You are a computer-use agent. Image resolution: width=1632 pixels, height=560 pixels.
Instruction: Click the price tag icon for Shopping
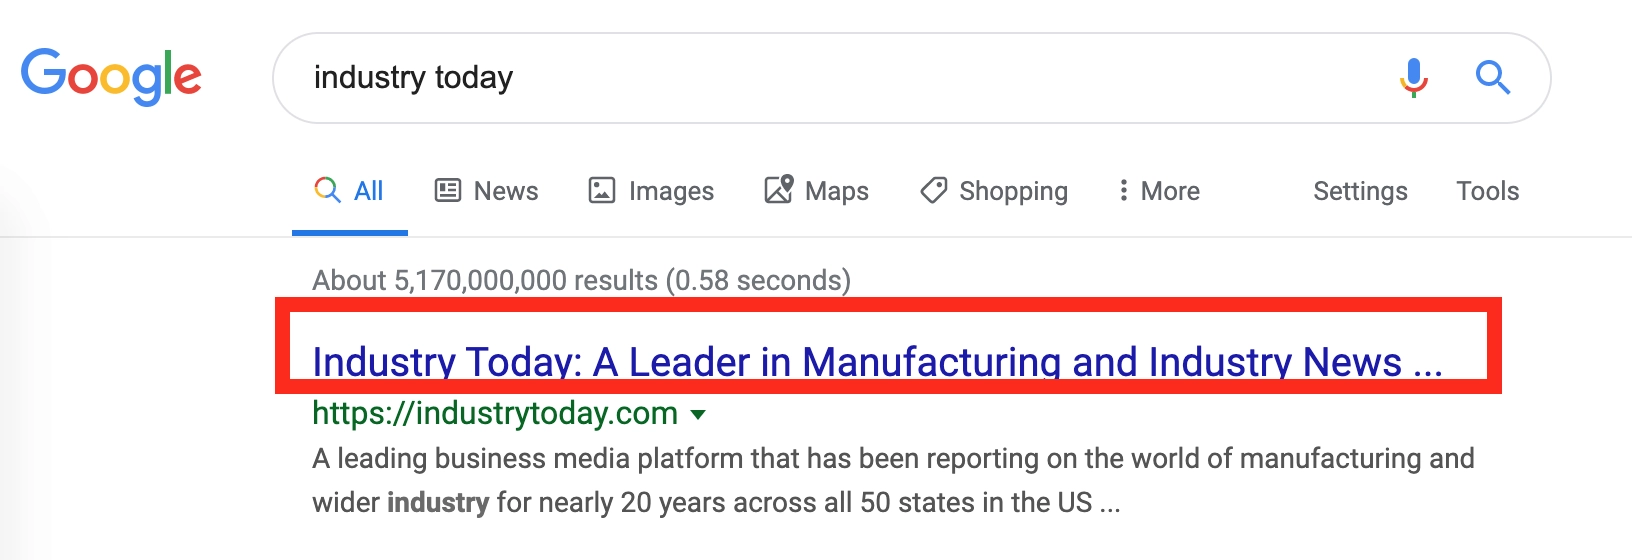pyautogui.click(x=934, y=190)
